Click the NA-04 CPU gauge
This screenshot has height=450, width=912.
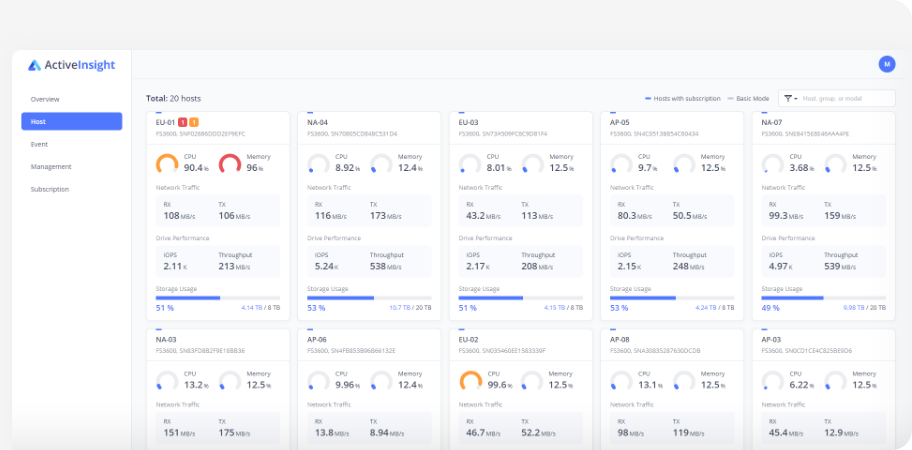[x=319, y=164]
